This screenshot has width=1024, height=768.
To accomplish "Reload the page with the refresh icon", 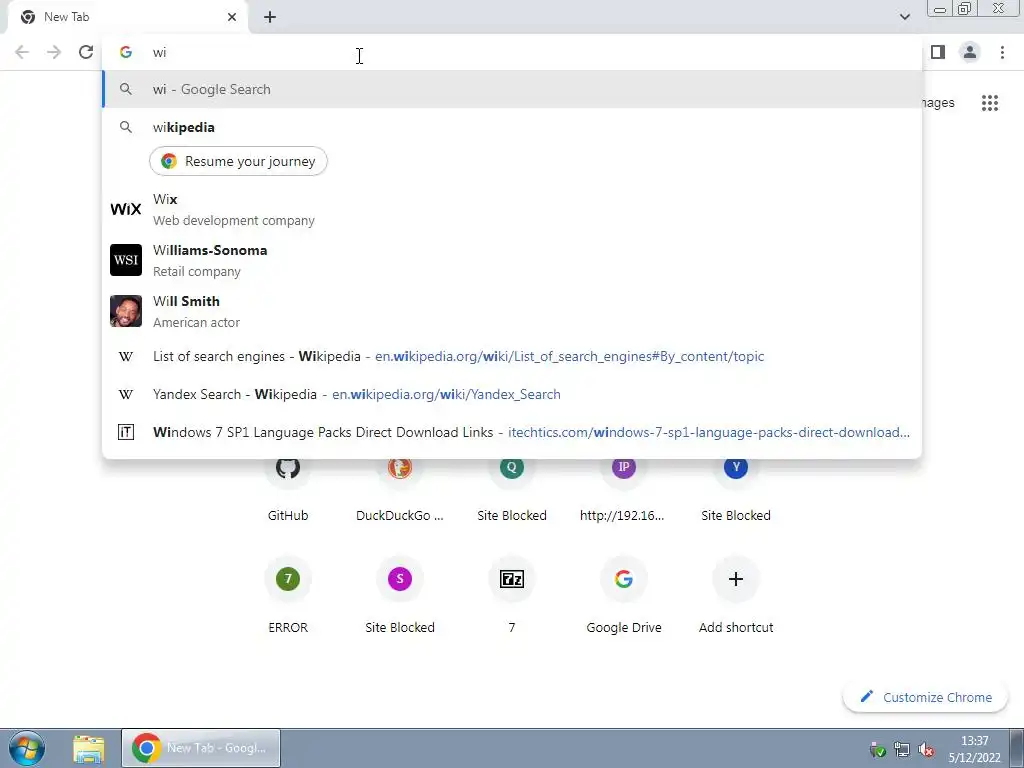I will pyautogui.click(x=86, y=52).
